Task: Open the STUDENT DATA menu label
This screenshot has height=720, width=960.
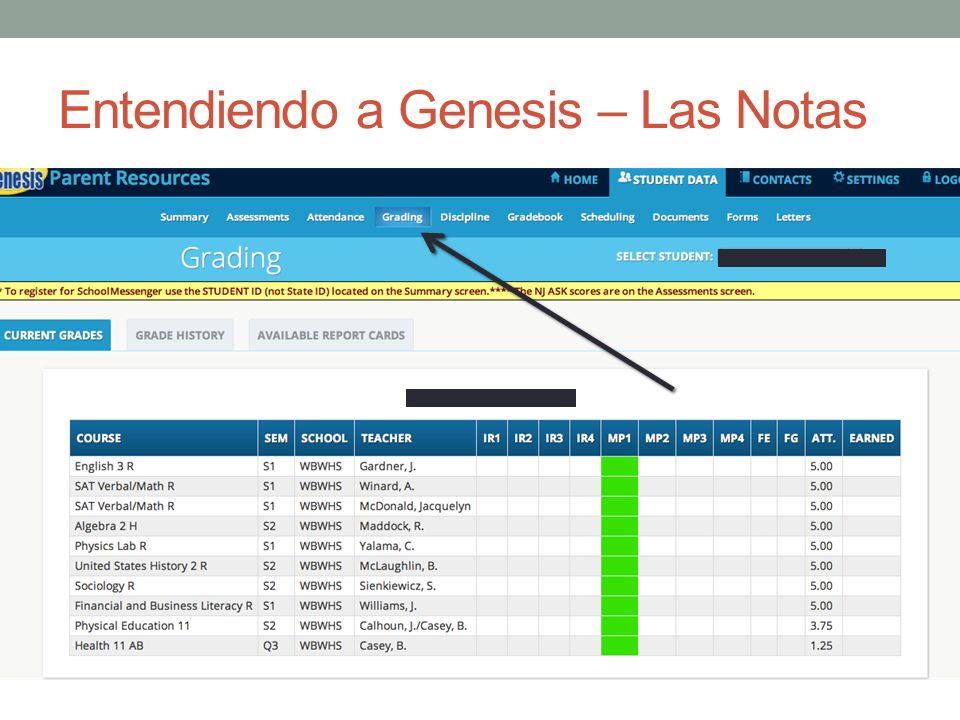Action: point(675,180)
